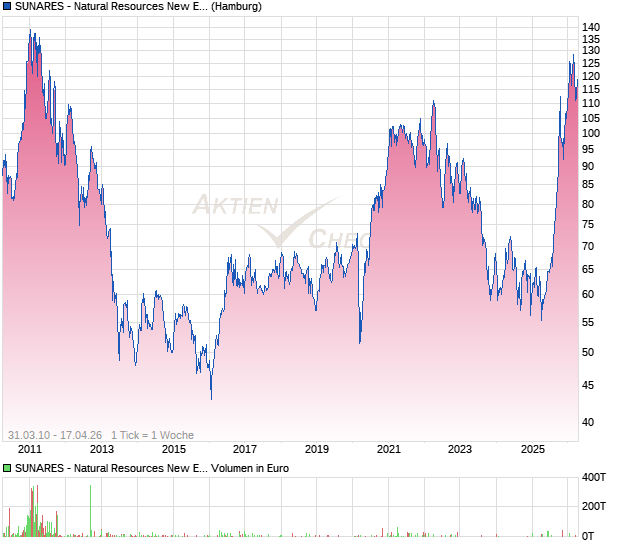The image size is (620, 546).
Task: Click the 65 price axis label
Action: pyautogui.click(x=588, y=269)
